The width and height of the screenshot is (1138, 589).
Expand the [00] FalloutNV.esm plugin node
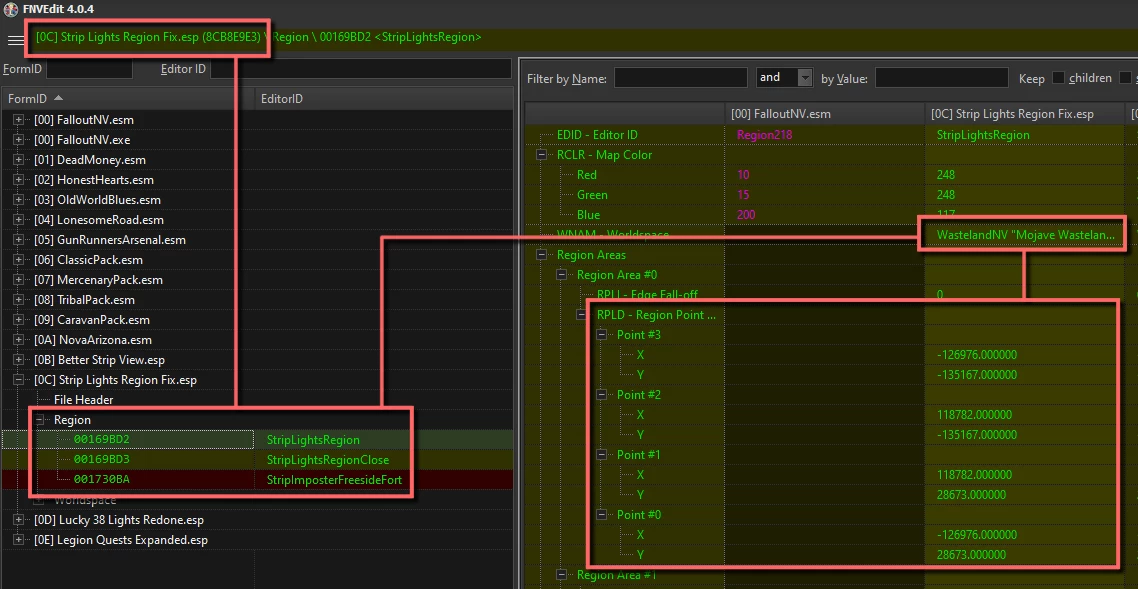[x=19, y=120]
